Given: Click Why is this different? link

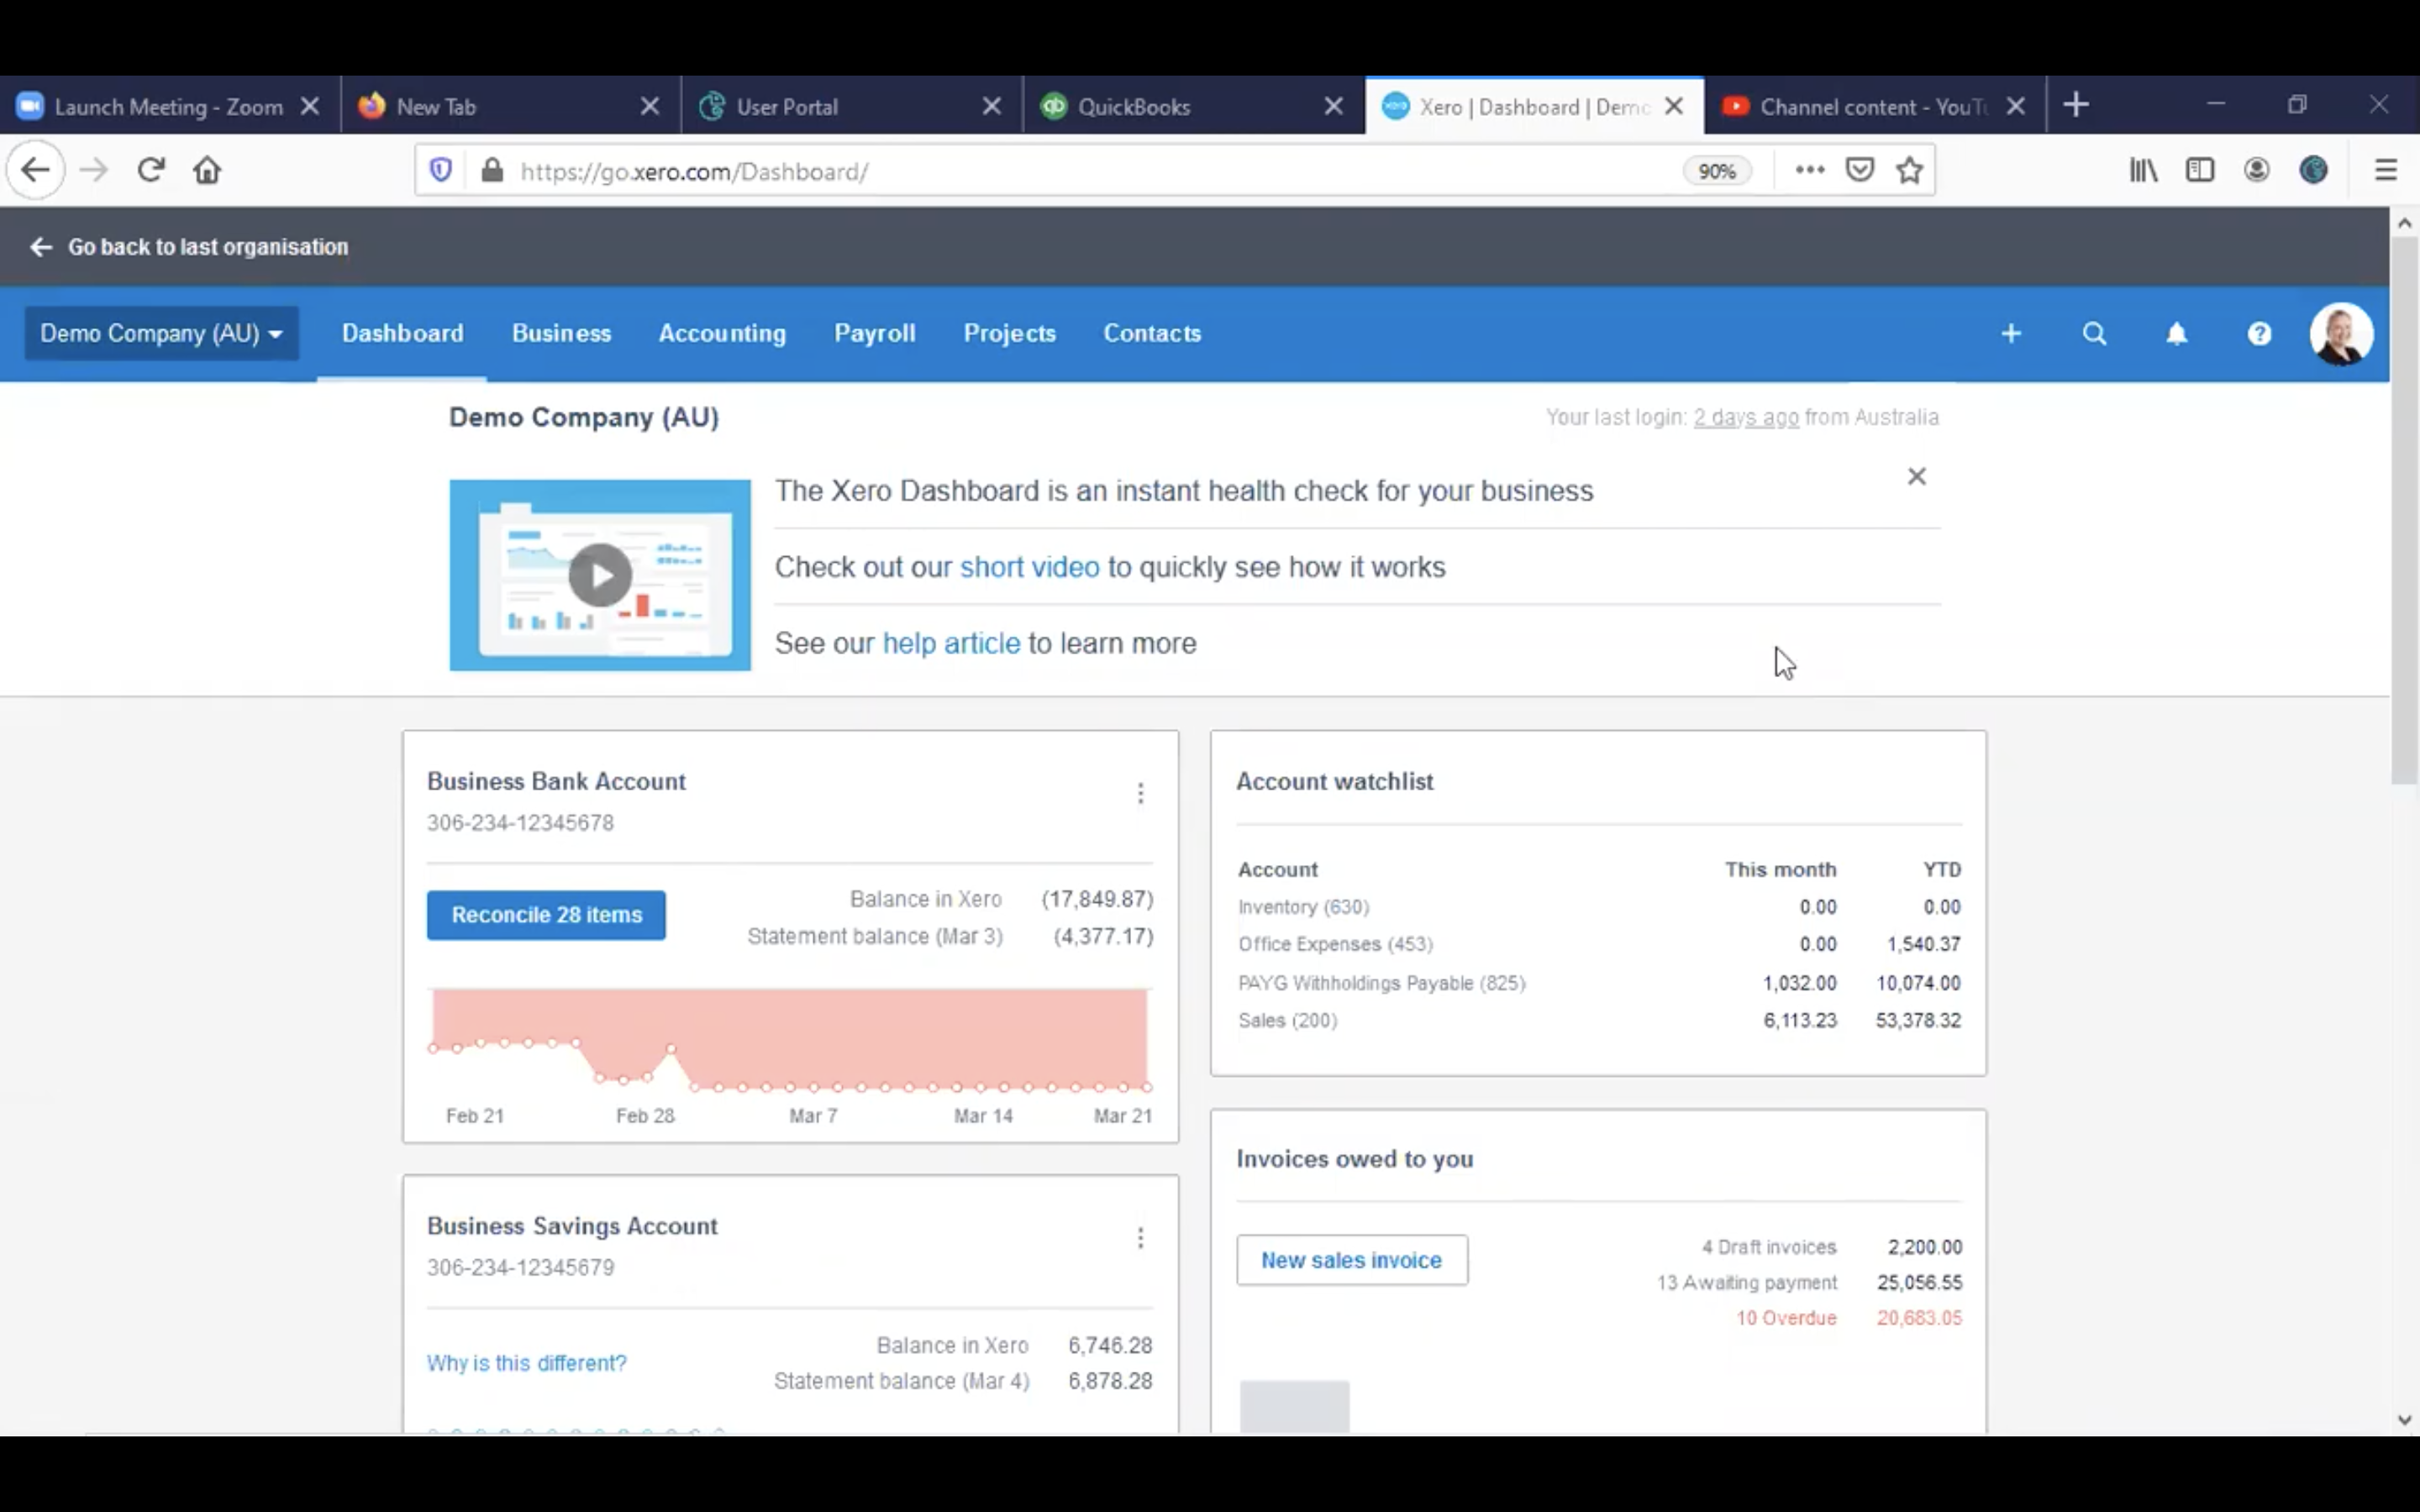Looking at the screenshot, I should (526, 1363).
